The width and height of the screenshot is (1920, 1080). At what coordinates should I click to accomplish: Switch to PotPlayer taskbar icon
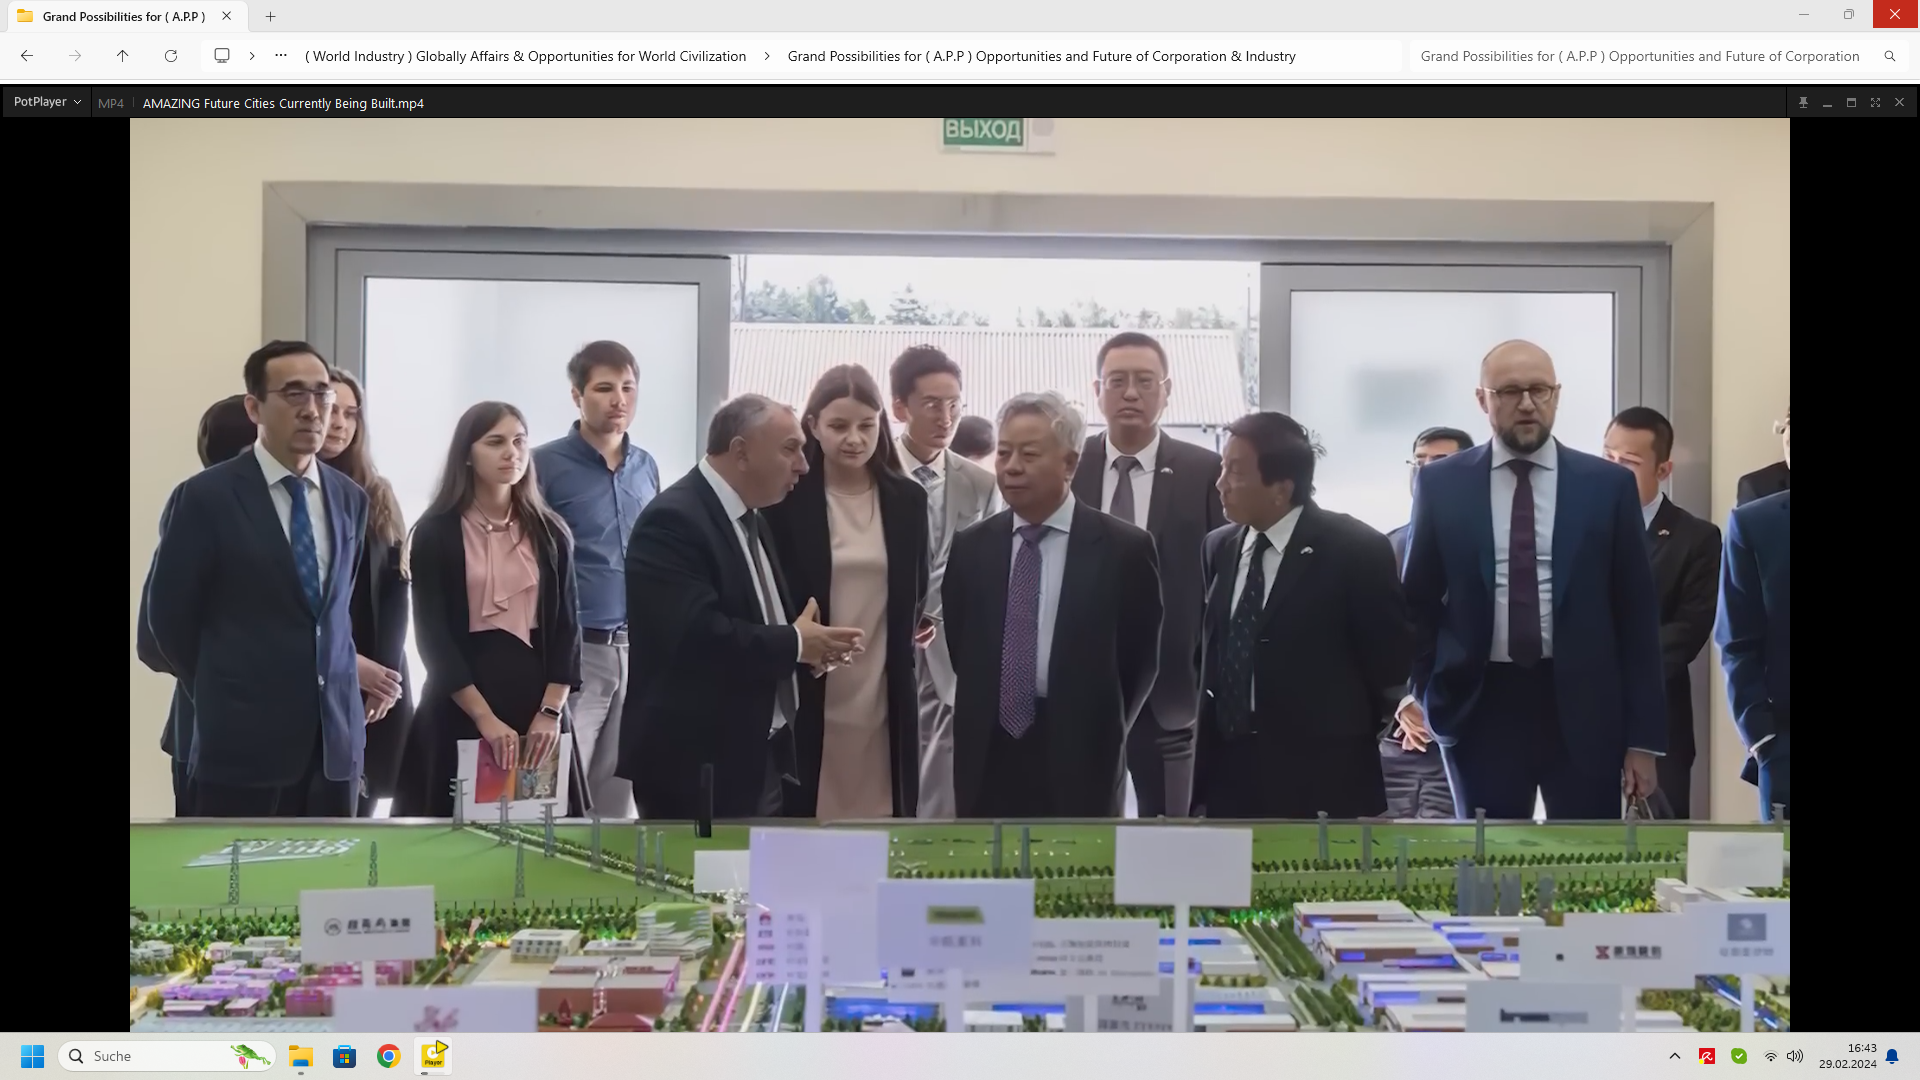pos(434,1055)
